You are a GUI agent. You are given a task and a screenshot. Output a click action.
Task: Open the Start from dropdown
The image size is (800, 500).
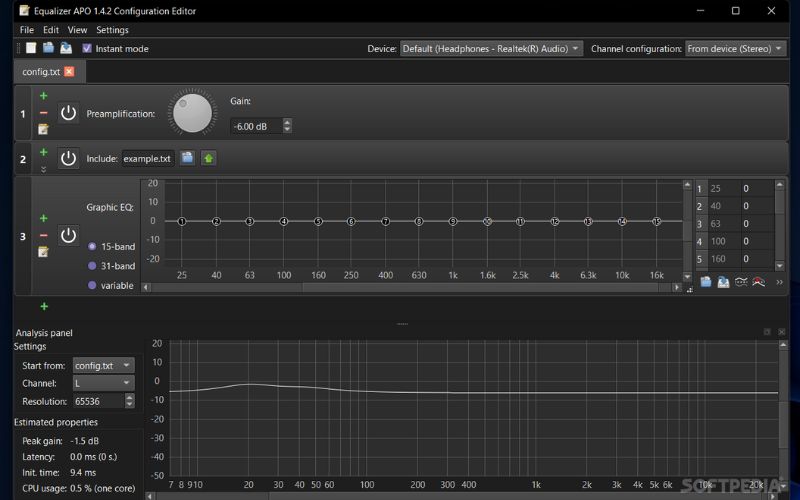(x=104, y=365)
